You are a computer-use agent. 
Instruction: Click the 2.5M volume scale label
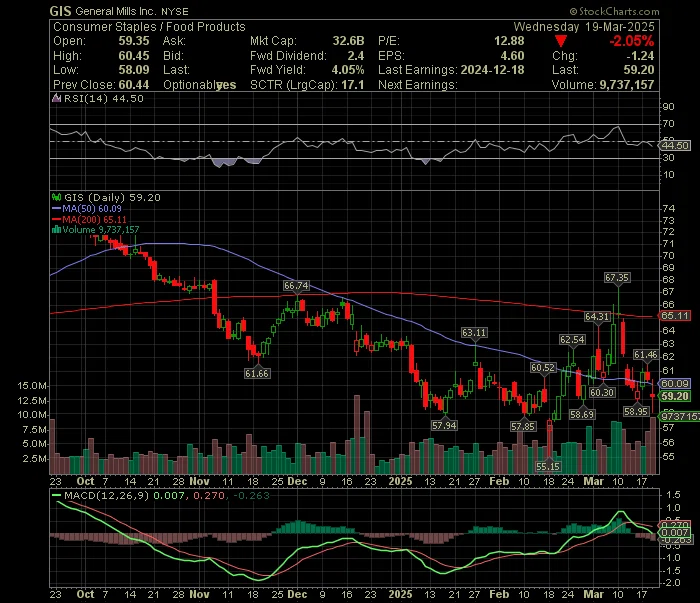[34, 459]
